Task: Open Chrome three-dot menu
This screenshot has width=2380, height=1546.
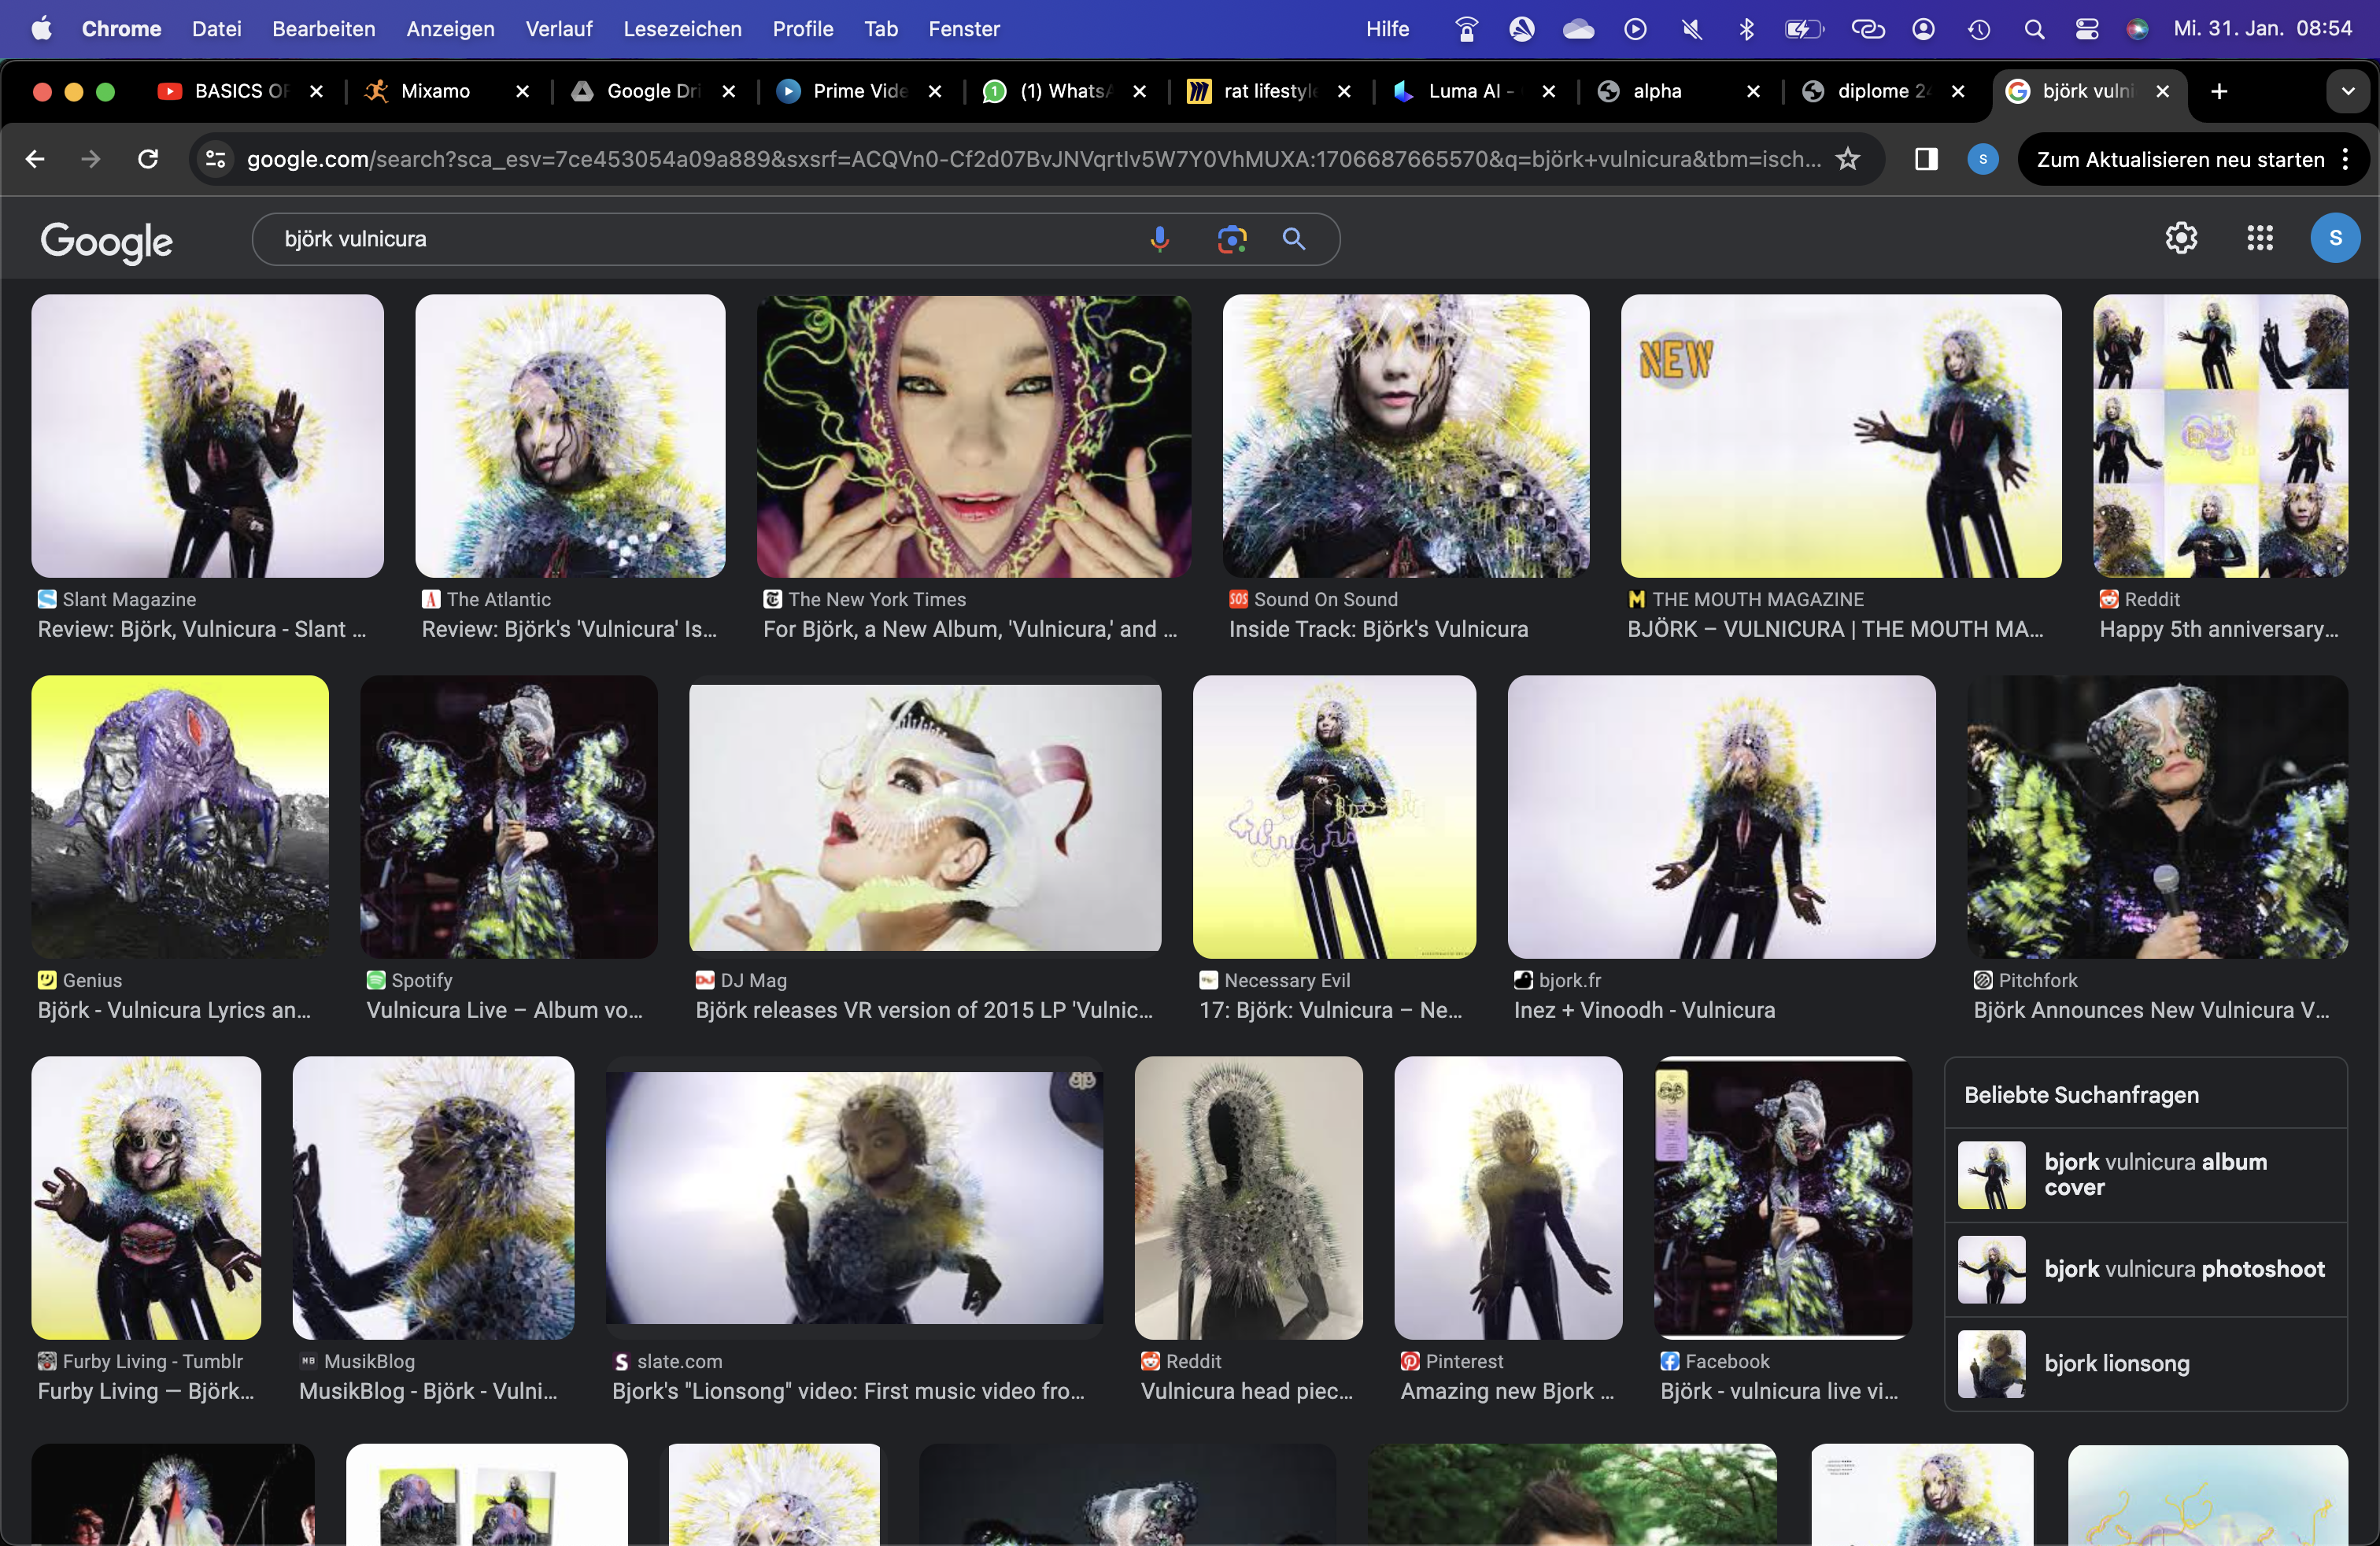Action: pyautogui.click(x=2345, y=159)
